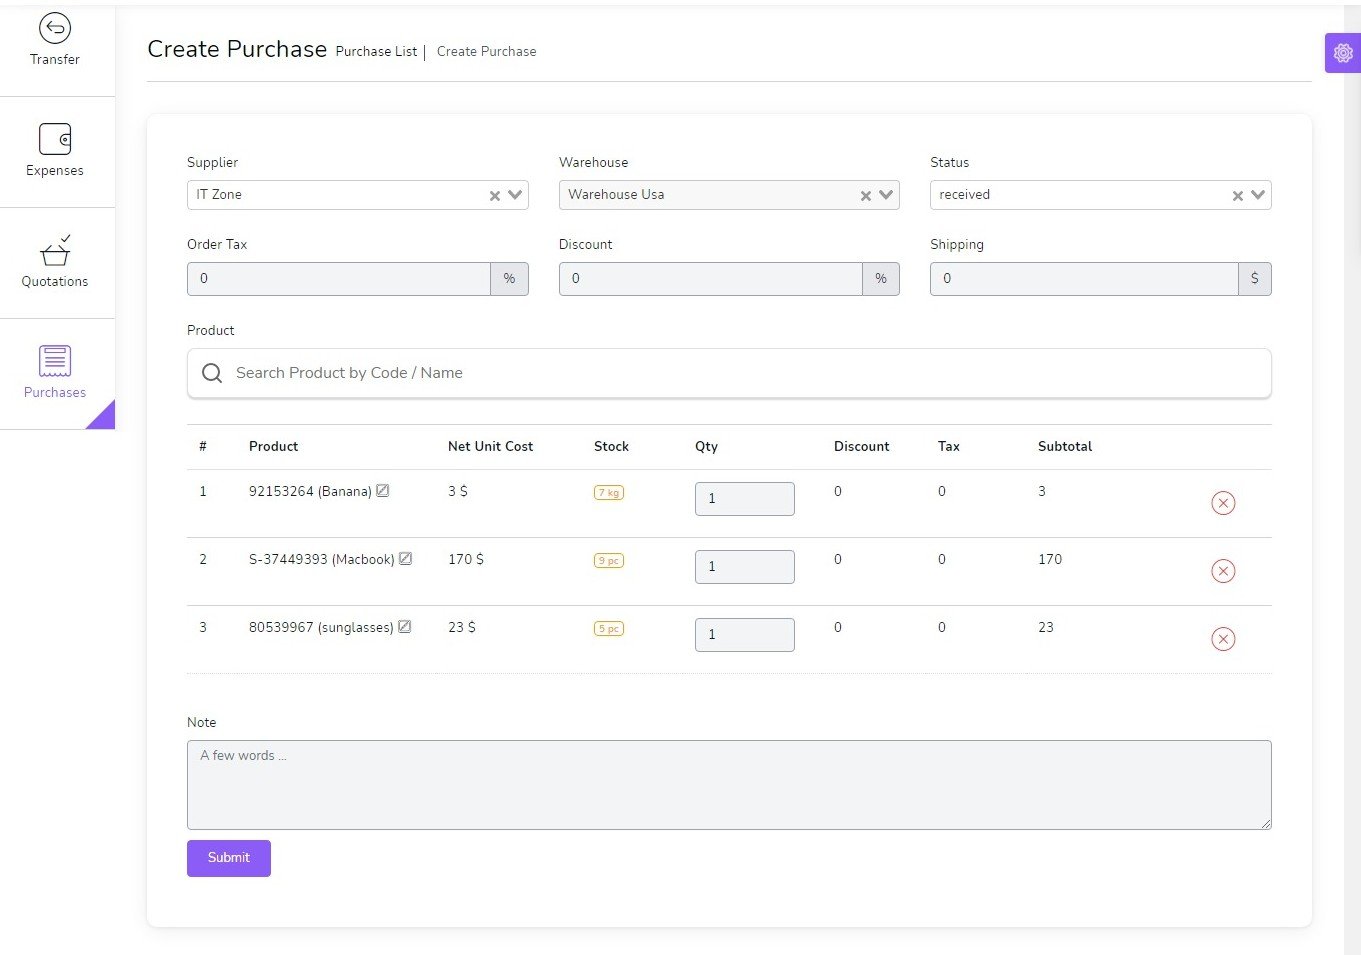Submit the purchase form

(228, 858)
